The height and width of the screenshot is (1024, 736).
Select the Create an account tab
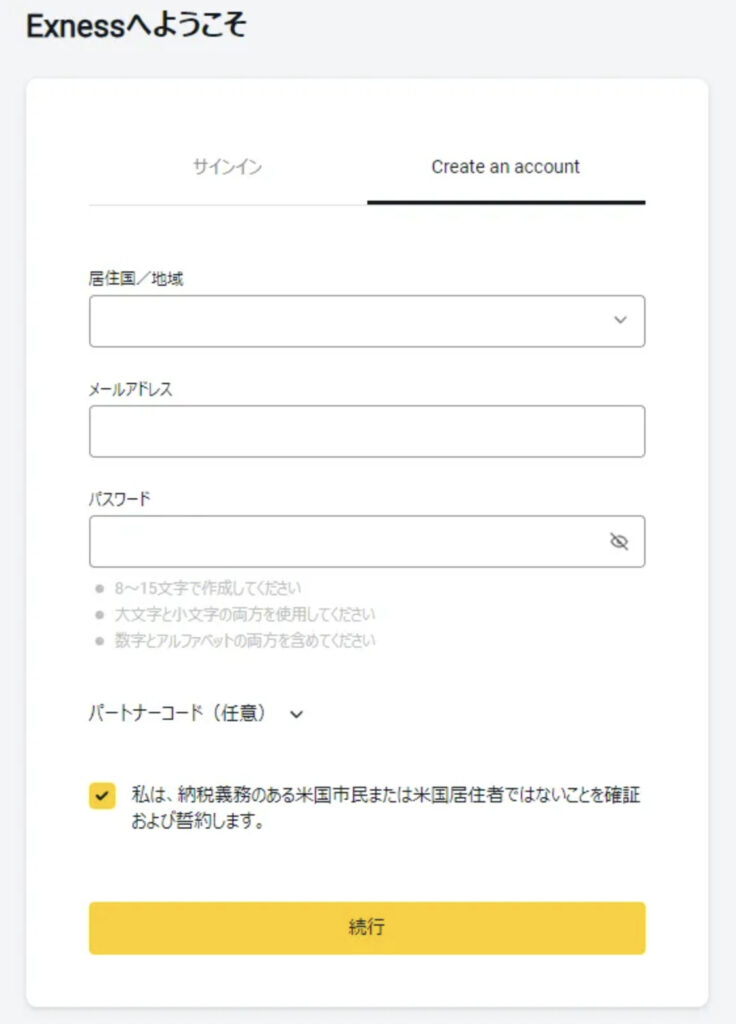click(x=505, y=168)
